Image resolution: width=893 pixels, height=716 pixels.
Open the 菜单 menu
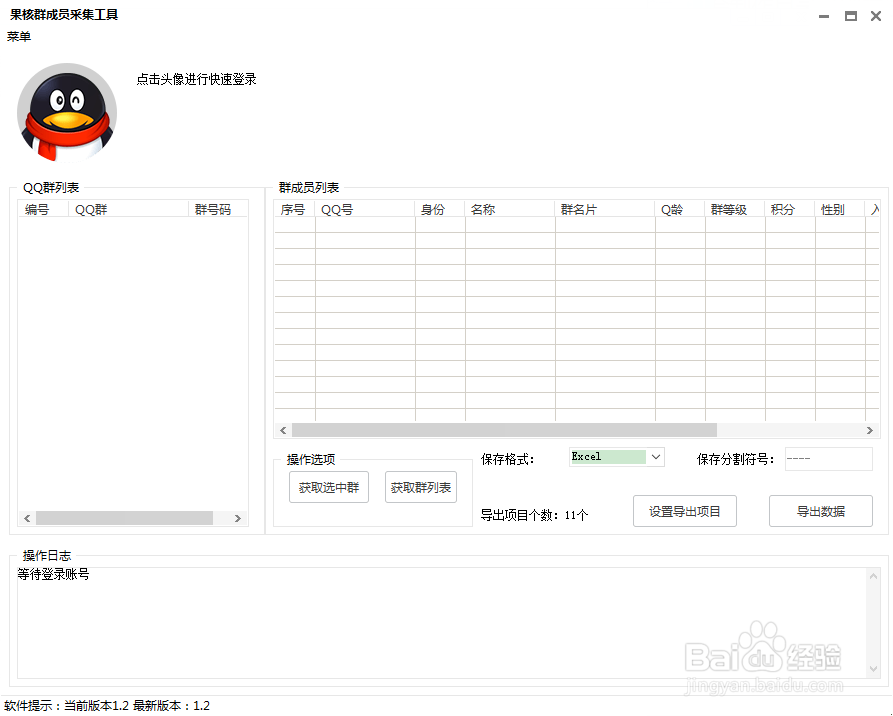(17, 36)
